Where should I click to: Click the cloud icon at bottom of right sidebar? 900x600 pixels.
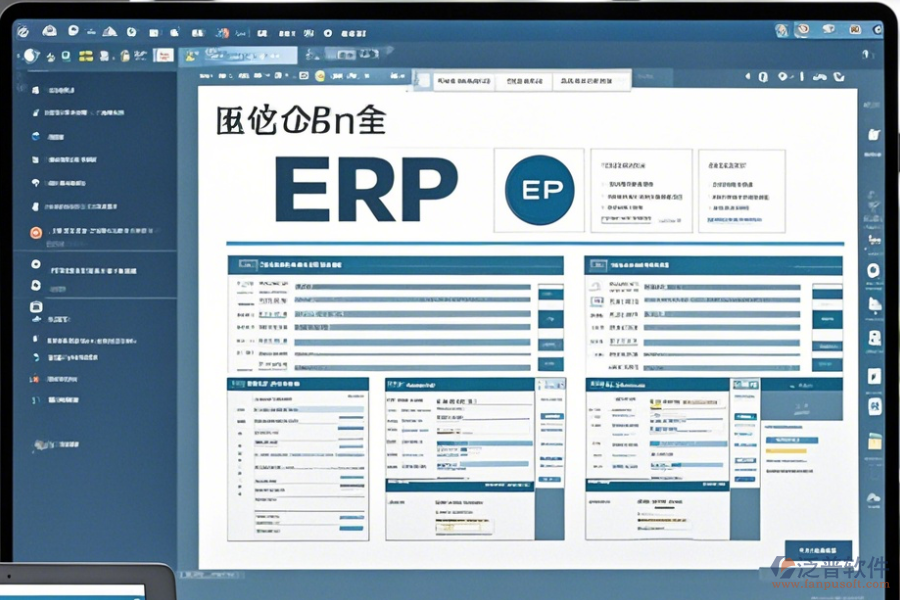[x=874, y=497]
